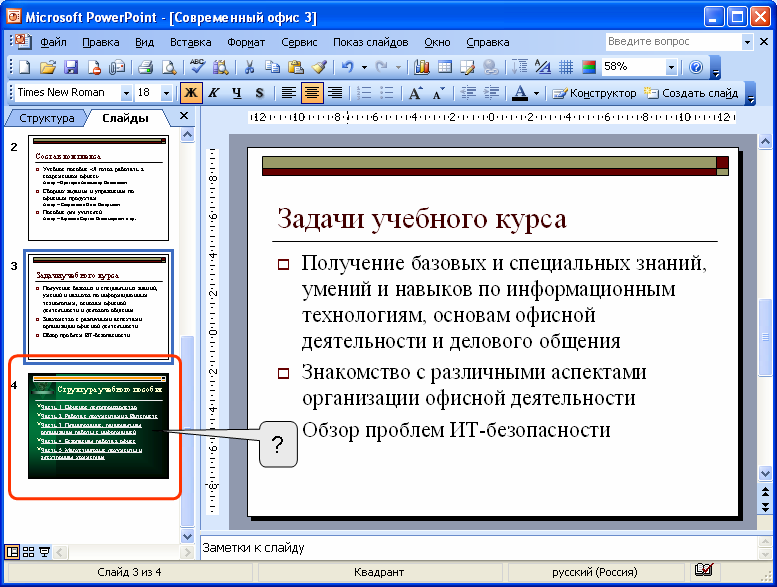Viewport: 777px width, 587px height.
Task: Run the ABC spelling check
Action: click(197, 67)
